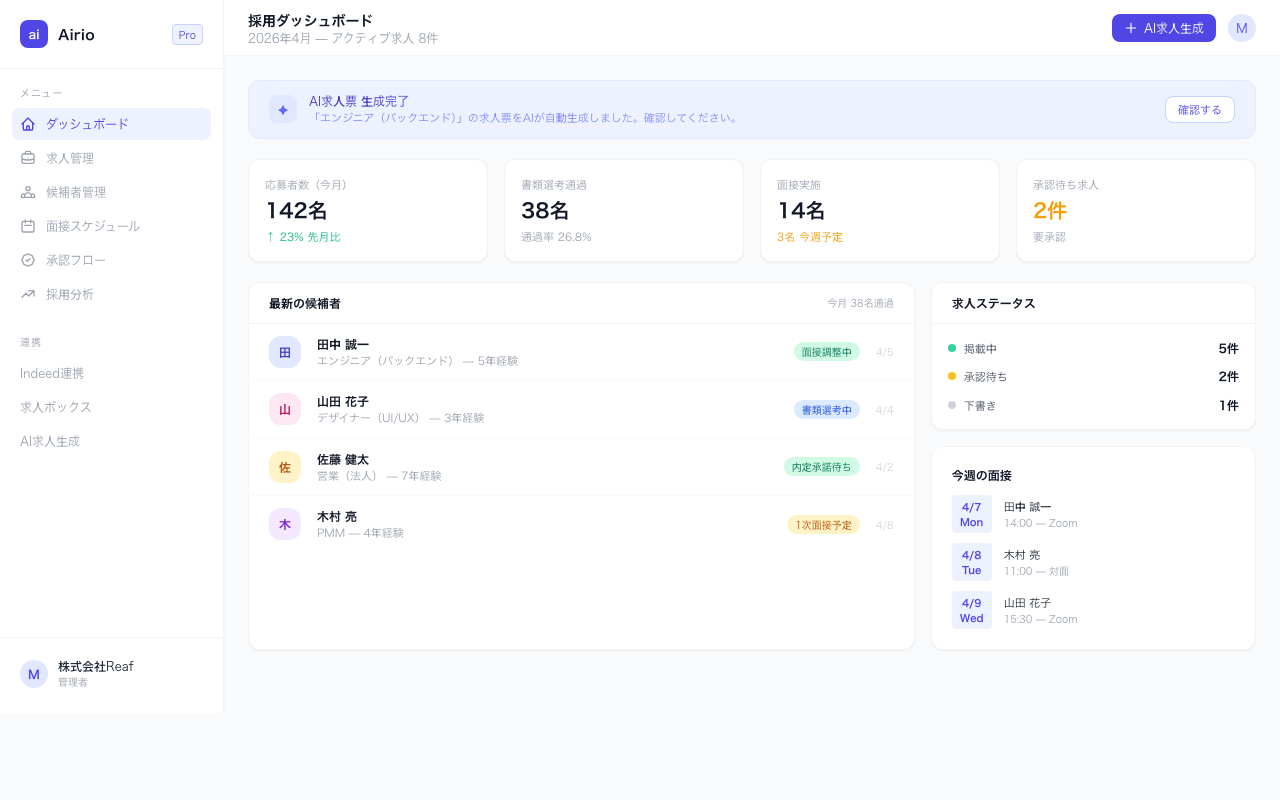Click the trend chart icon for 採用分析

tap(28, 294)
